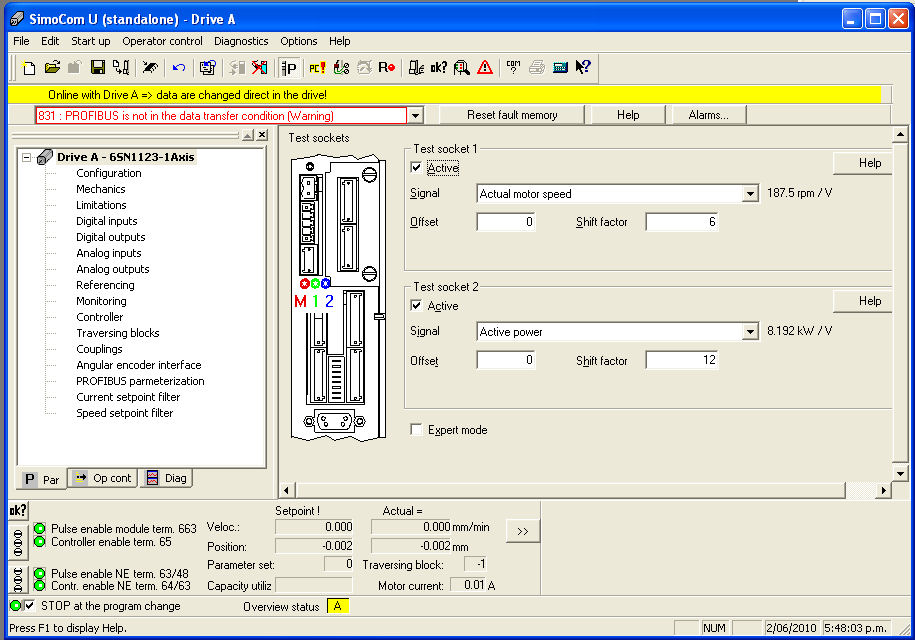This screenshot has width=915, height=640.
Task: Click the ok? icon in bottom status panel
Action: click(x=18, y=510)
